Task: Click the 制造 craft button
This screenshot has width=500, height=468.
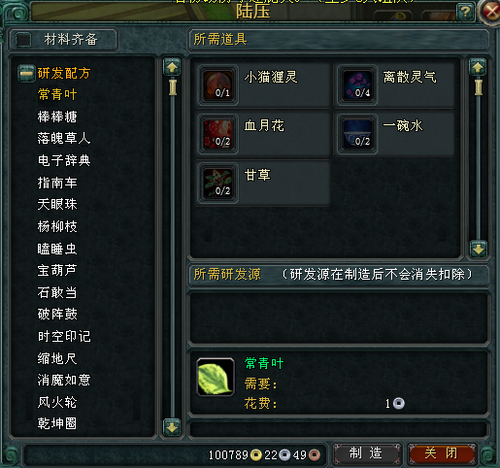Action: [366, 453]
